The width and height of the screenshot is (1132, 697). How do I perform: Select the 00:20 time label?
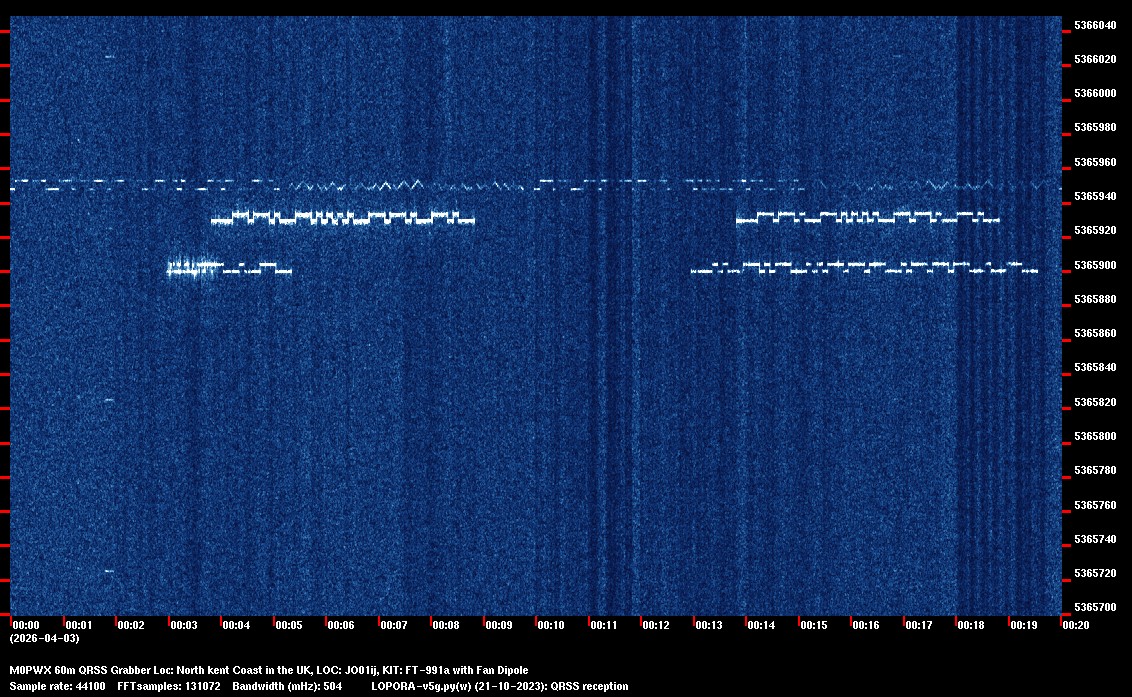click(1076, 625)
